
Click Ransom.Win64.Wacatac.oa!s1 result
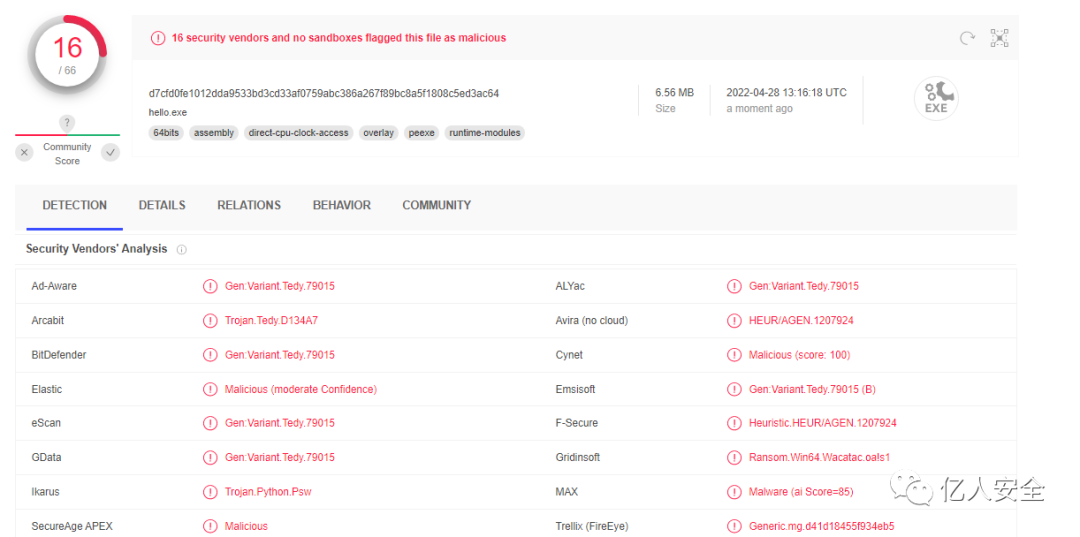click(x=820, y=458)
